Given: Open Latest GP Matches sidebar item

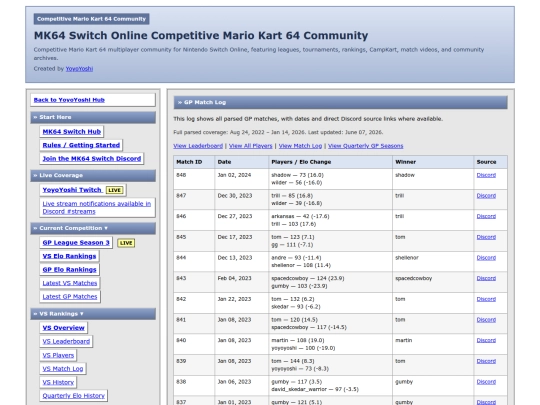Looking at the screenshot, I should 70,297.
